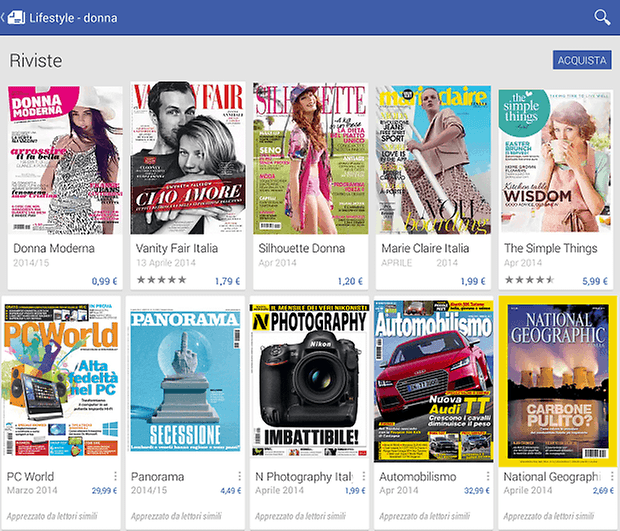The width and height of the screenshot is (620, 531).
Task: Select the Marie Claire Italia title
Action: (425, 248)
